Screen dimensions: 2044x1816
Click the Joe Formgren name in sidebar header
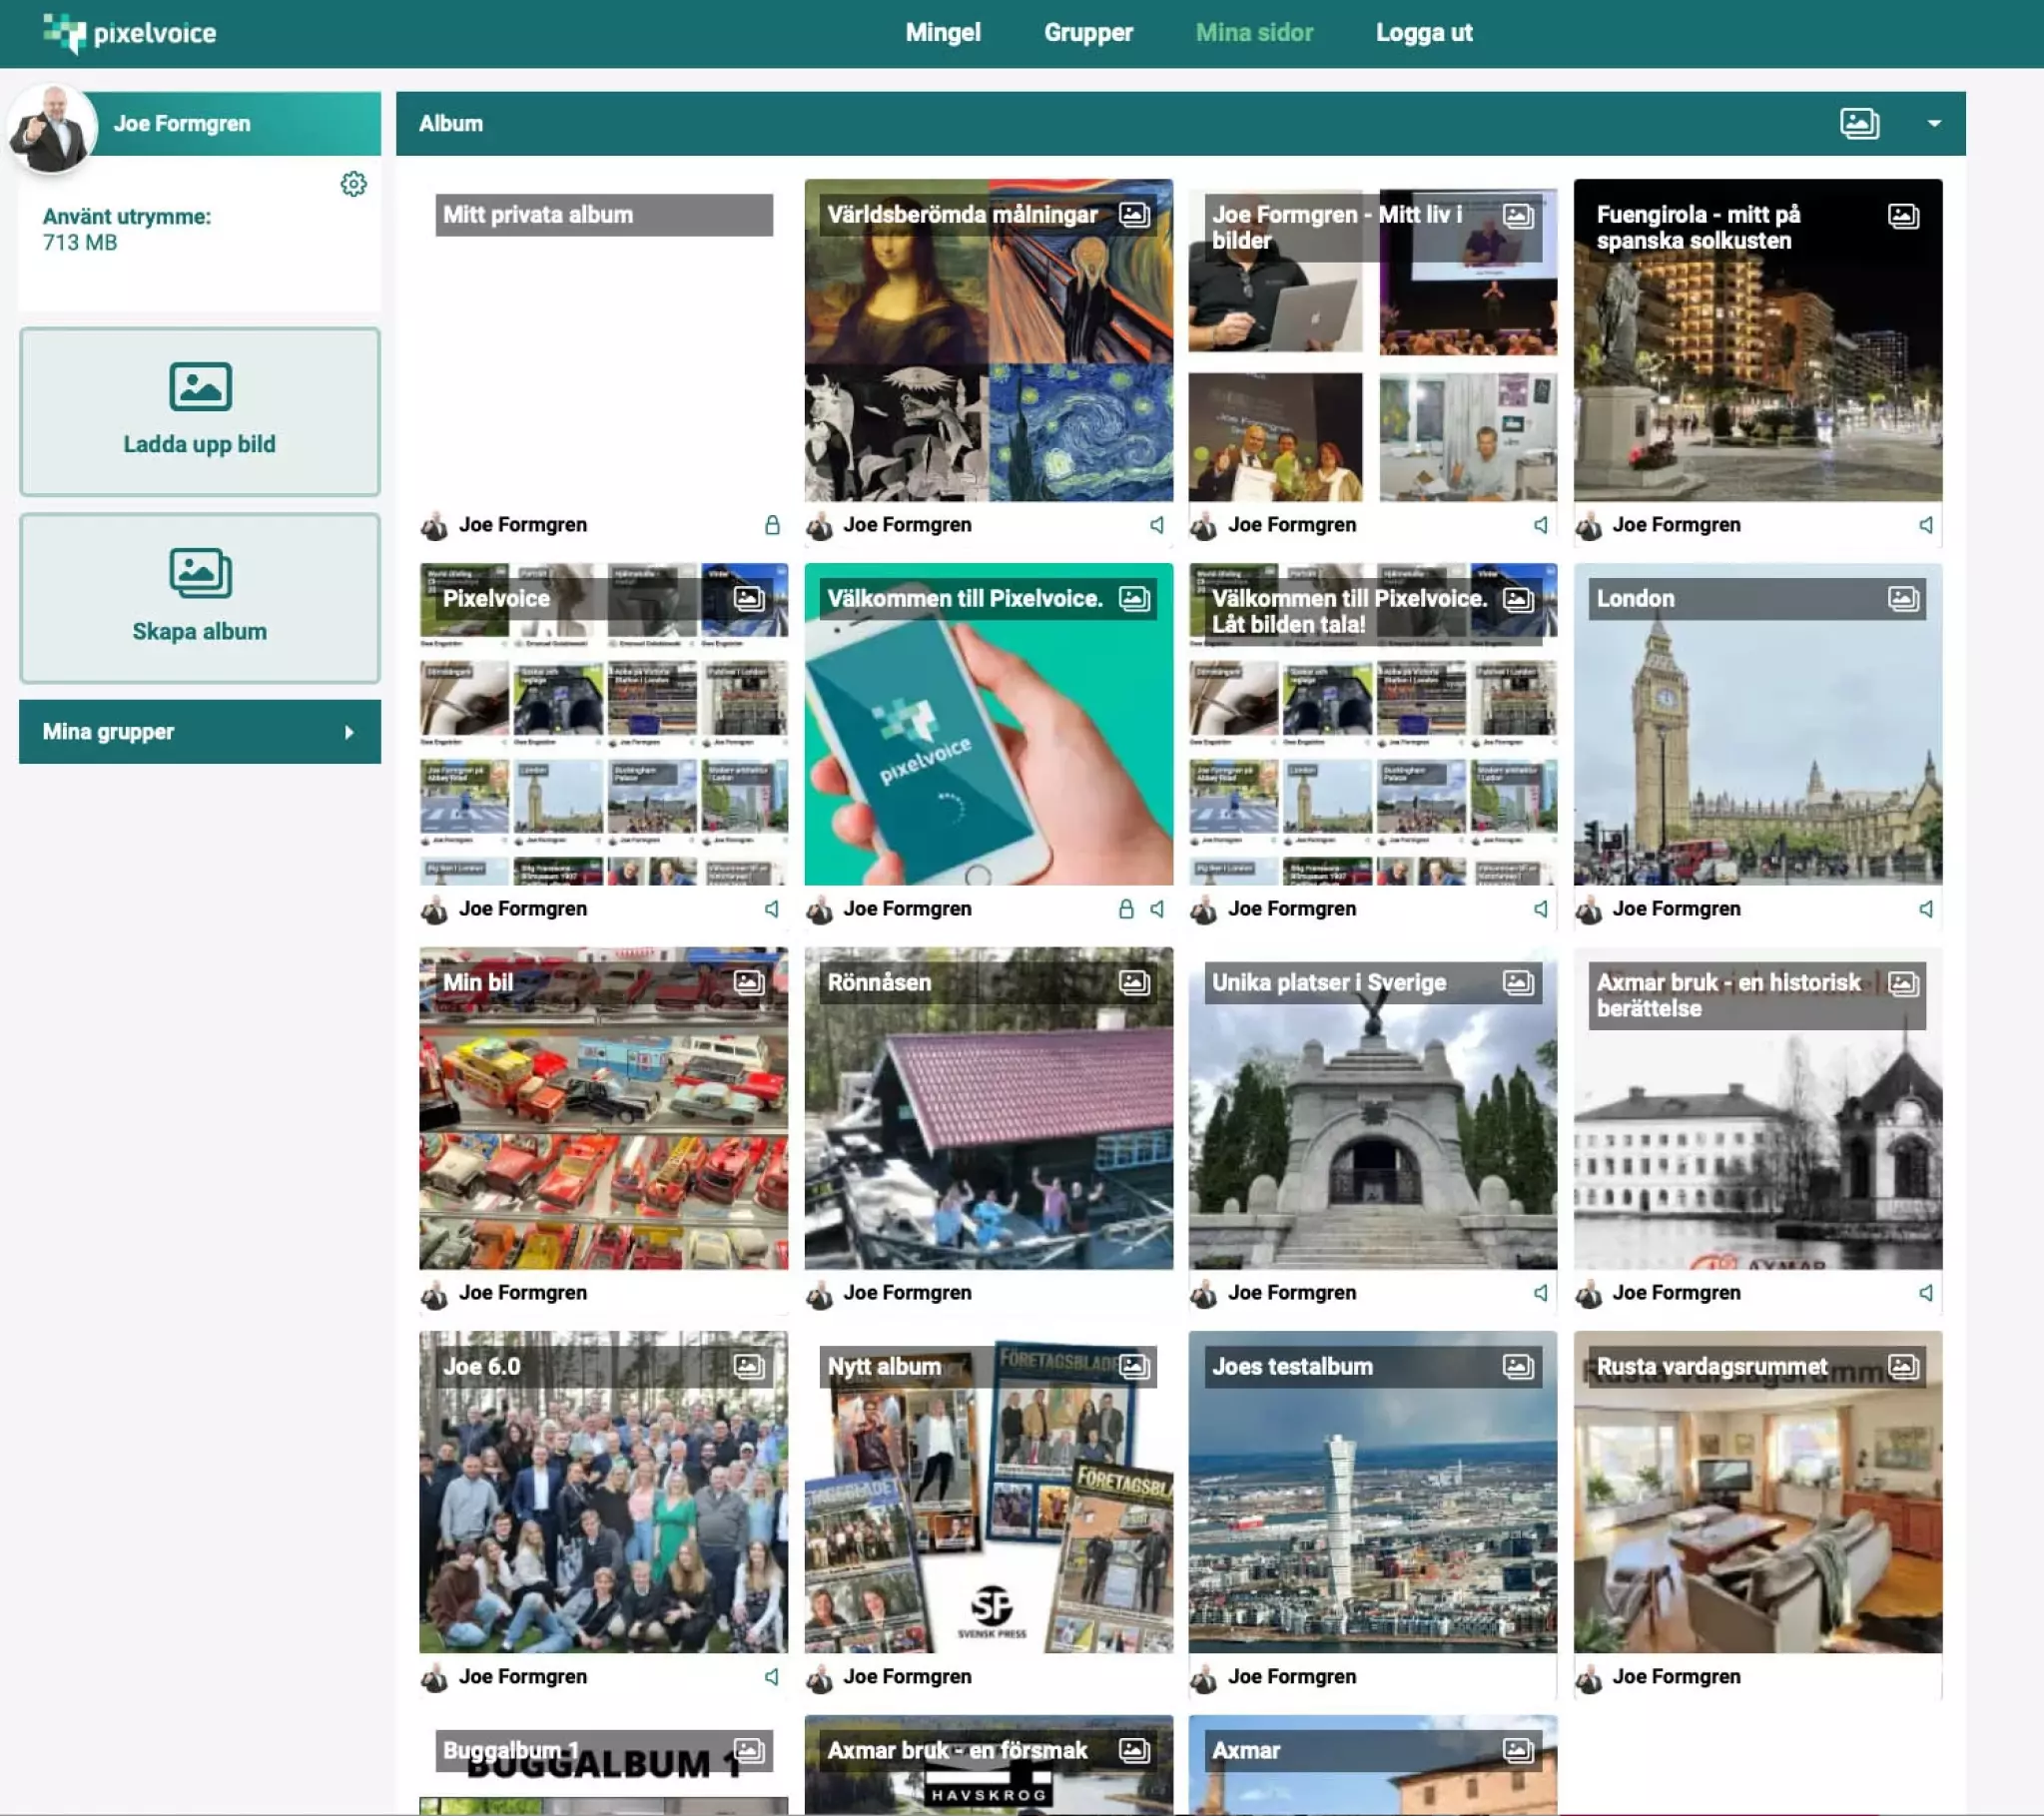tap(182, 124)
